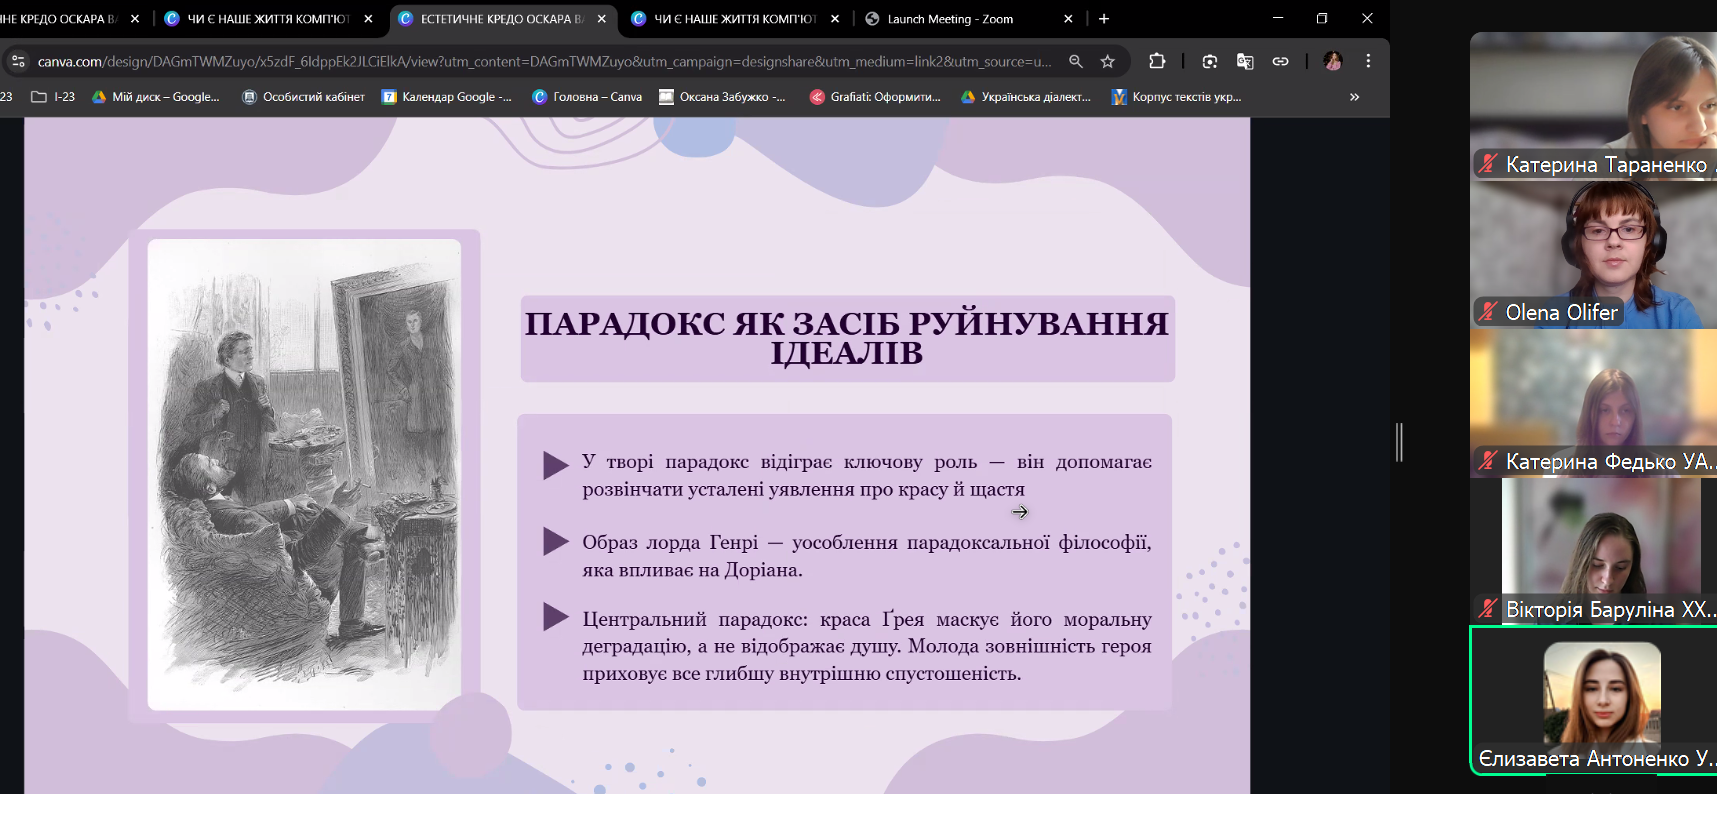Open the Головна – Canva bookmark

[587, 97]
